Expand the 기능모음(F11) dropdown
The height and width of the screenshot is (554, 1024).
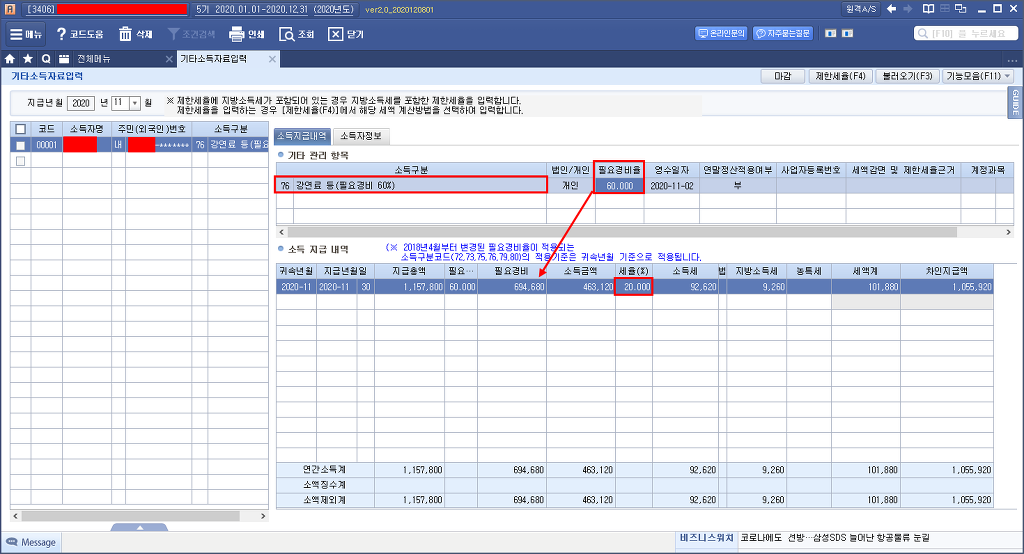click(x=978, y=76)
